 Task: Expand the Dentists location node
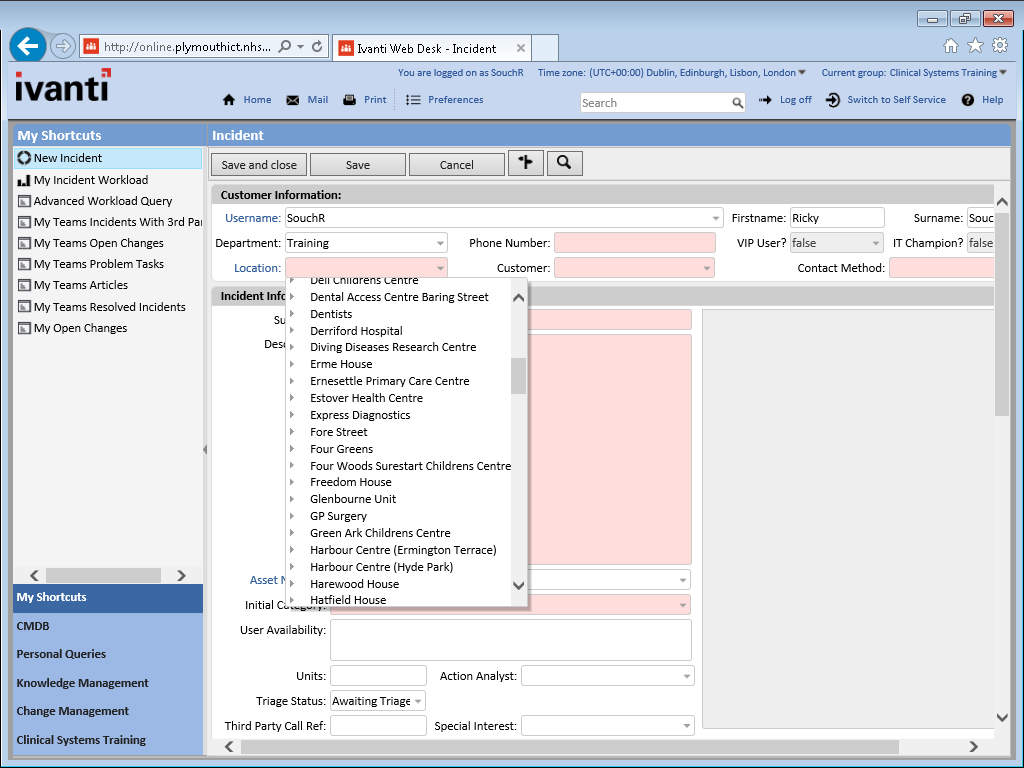click(292, 313)
